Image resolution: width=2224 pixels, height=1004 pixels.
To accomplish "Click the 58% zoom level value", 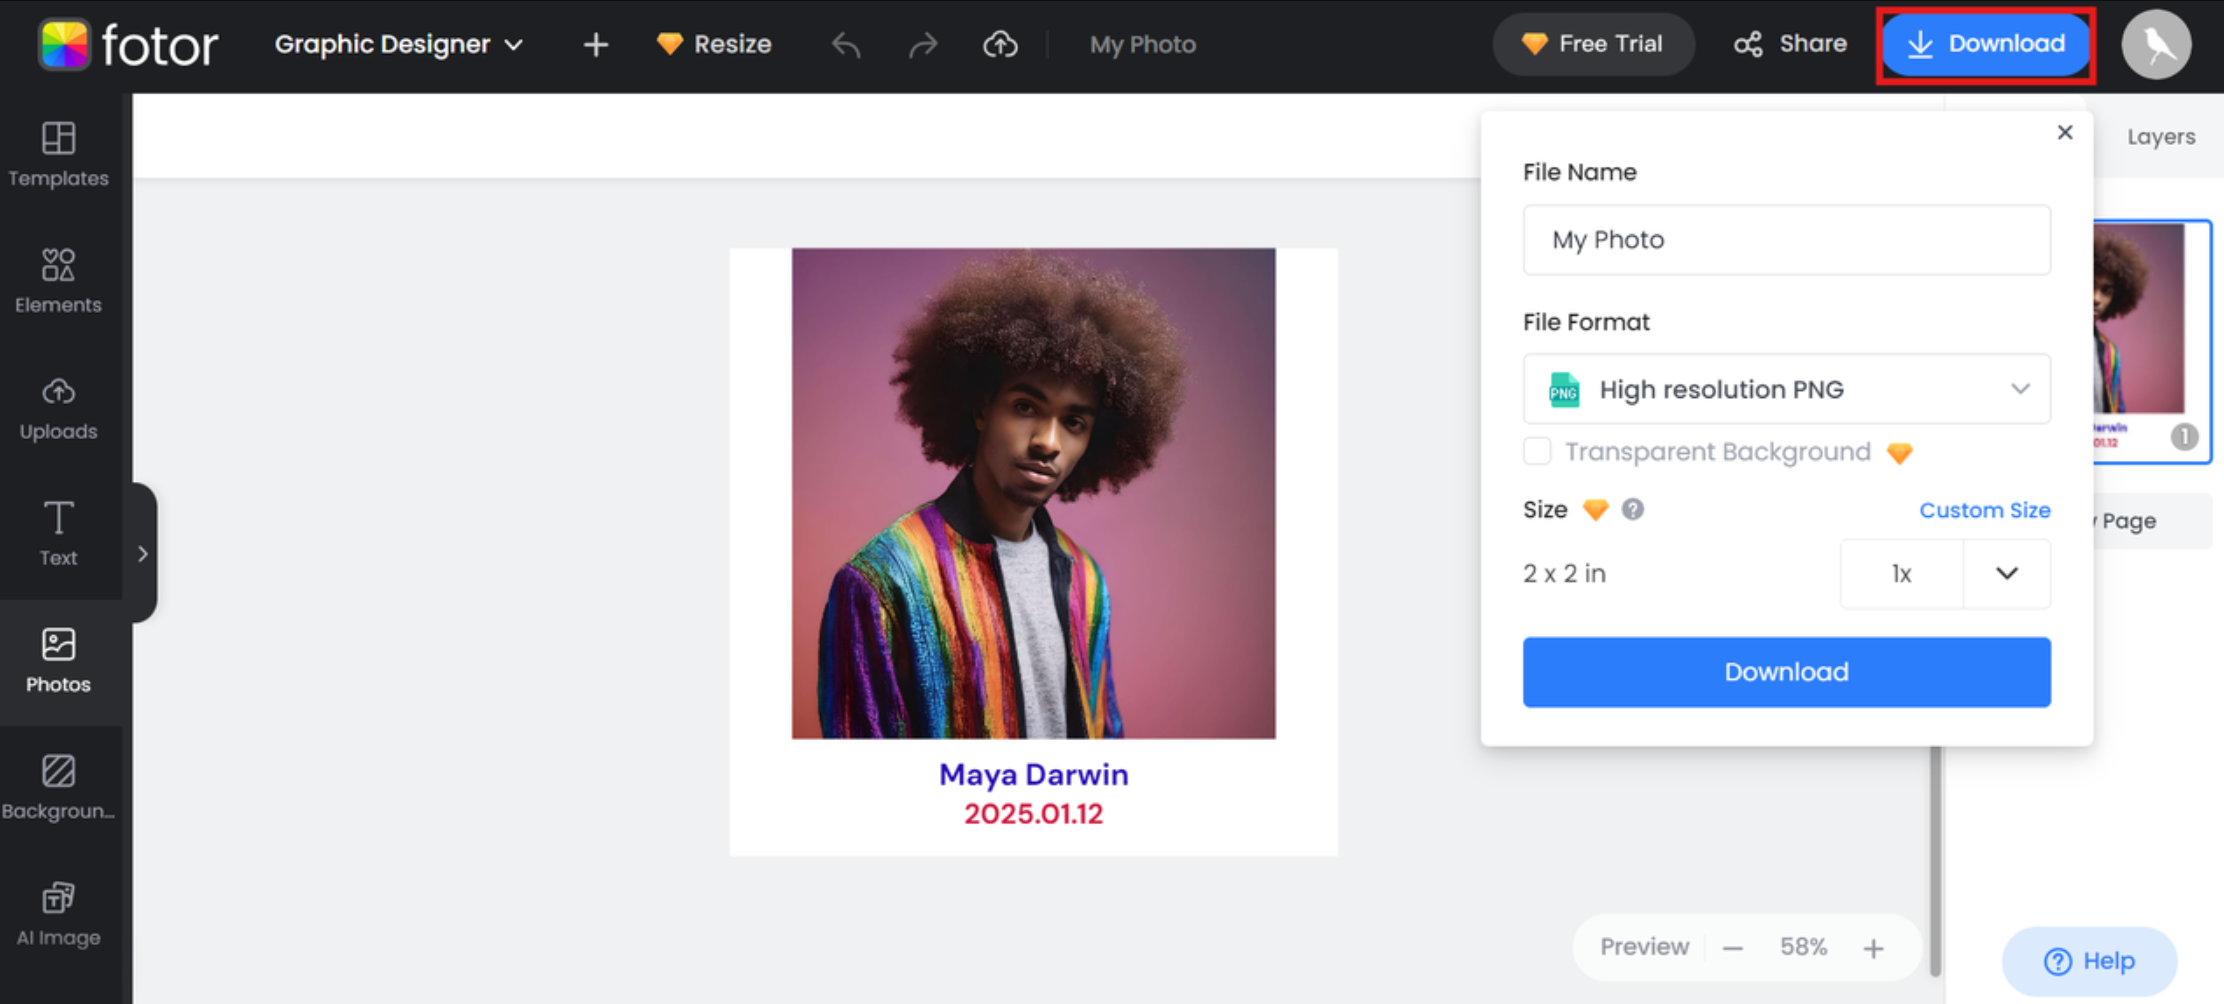I will pyautogui.click(x=1803, y=947).
